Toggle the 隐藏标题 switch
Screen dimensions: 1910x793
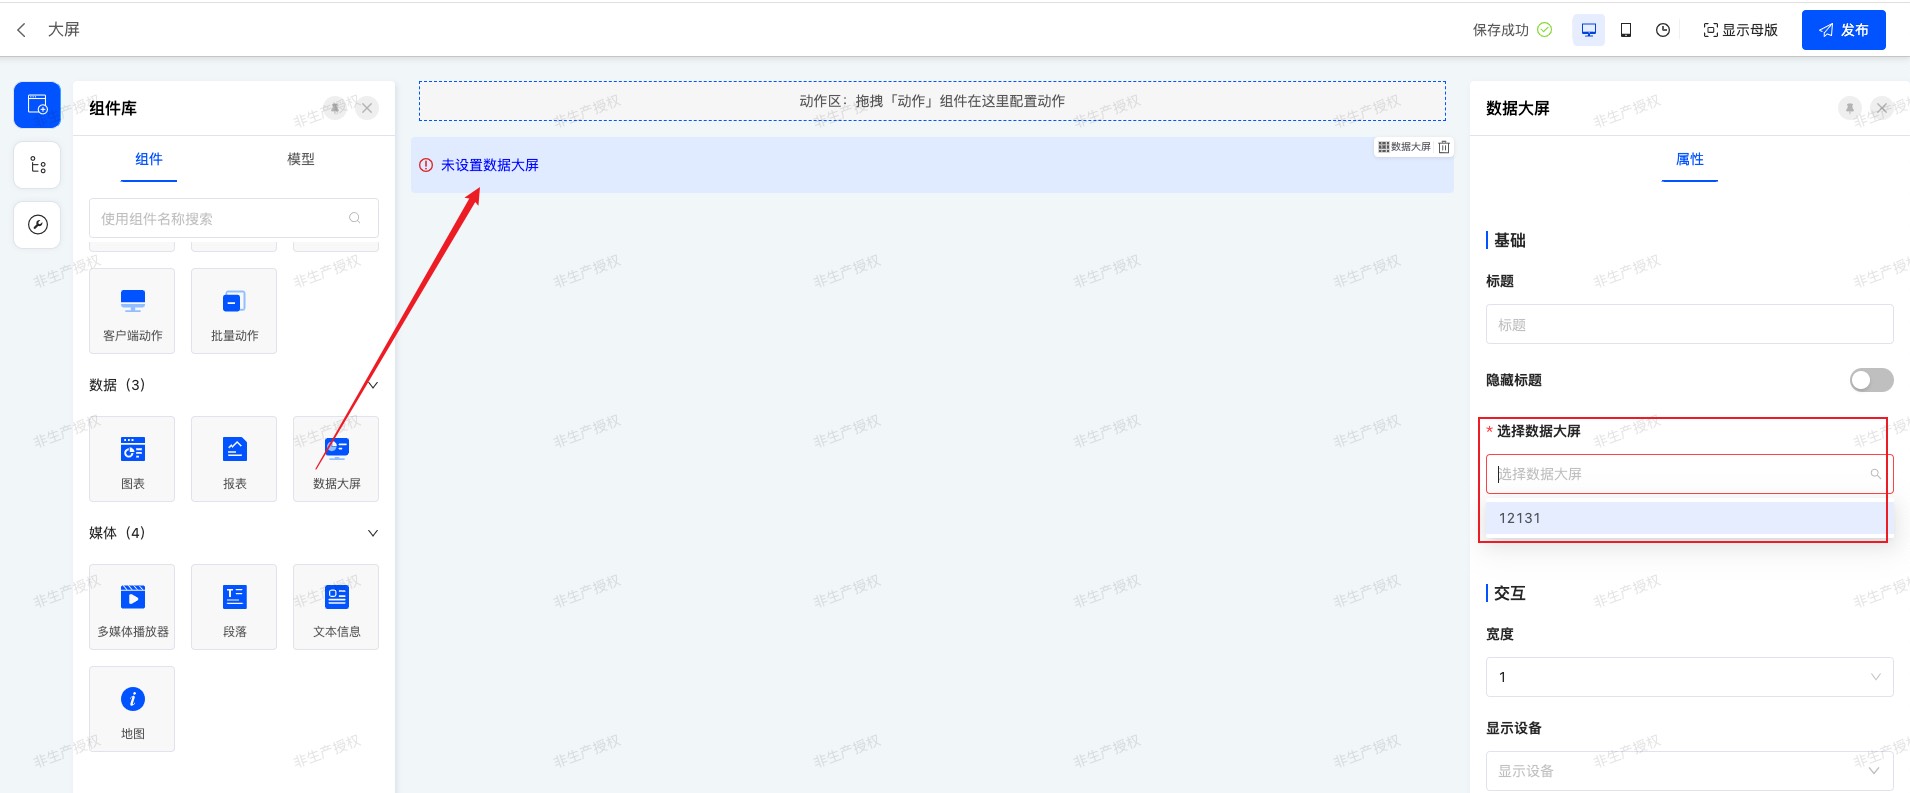click(x=1872, y=380)
